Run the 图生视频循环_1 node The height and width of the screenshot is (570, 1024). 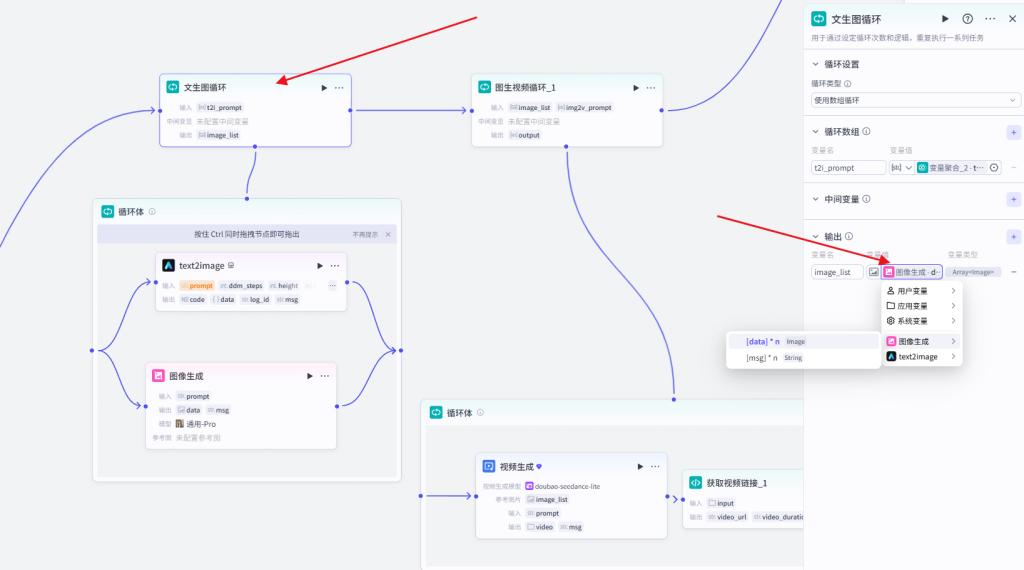tap(635, 87)
